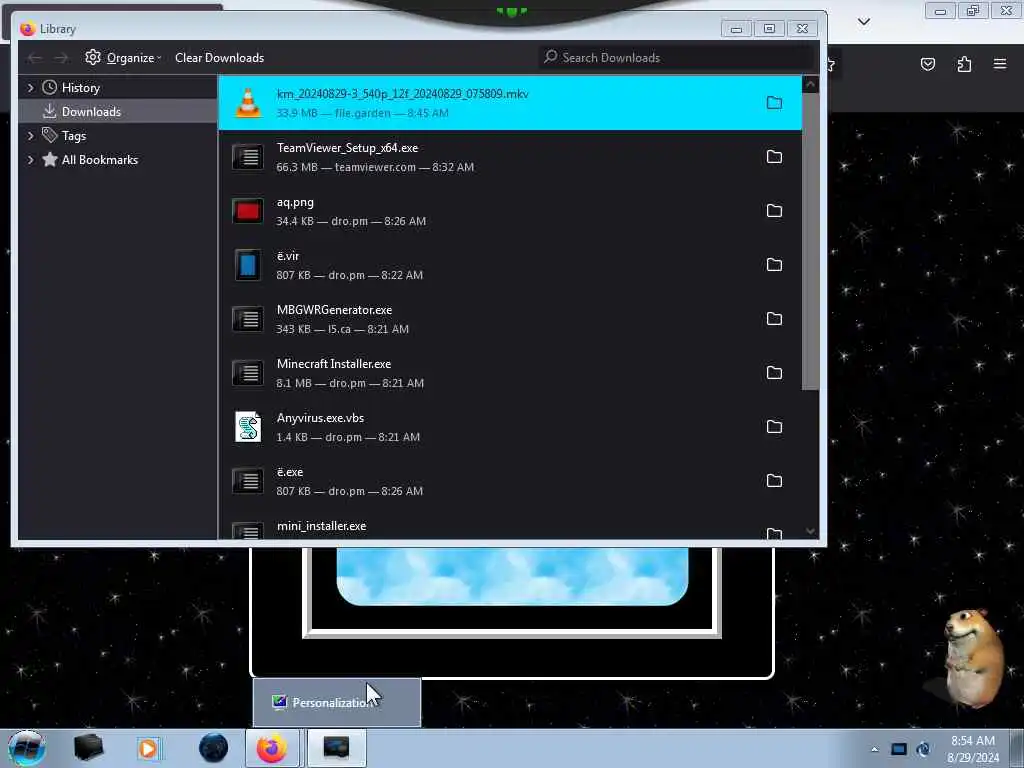Click the file icon of MBGWRGenerator.exe

(x=248, y=319)
